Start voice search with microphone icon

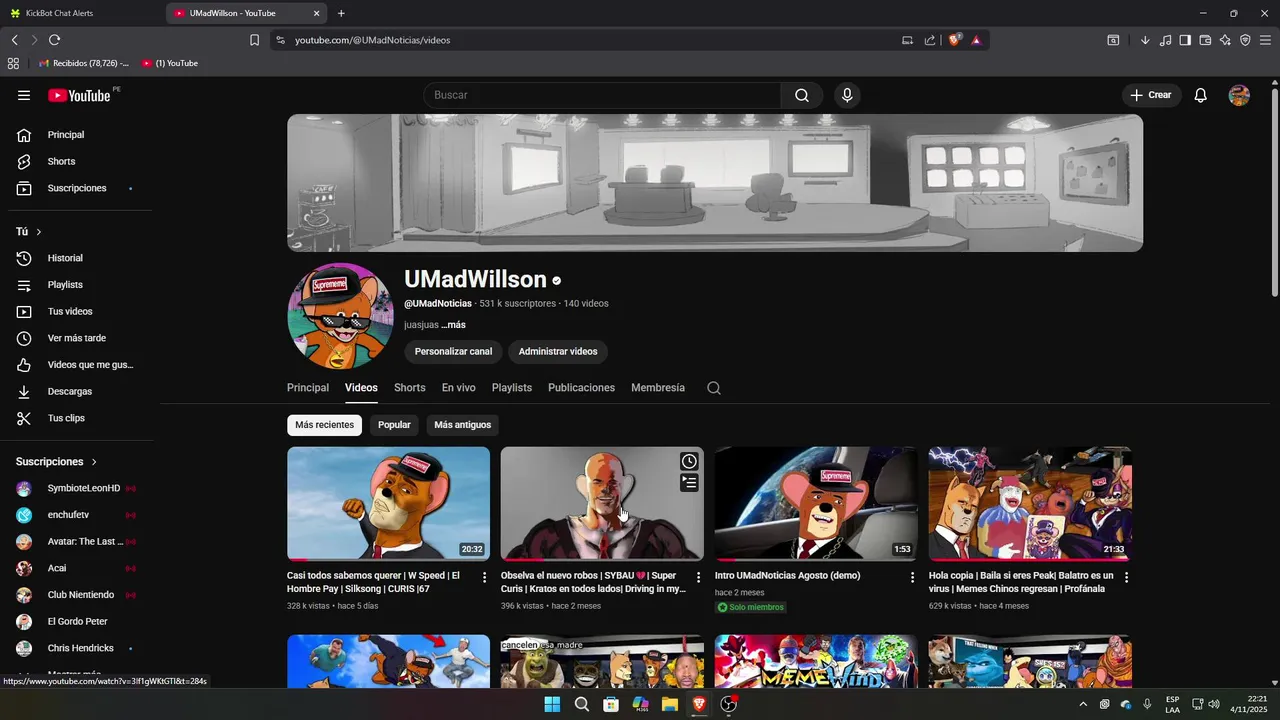point(847,95)
